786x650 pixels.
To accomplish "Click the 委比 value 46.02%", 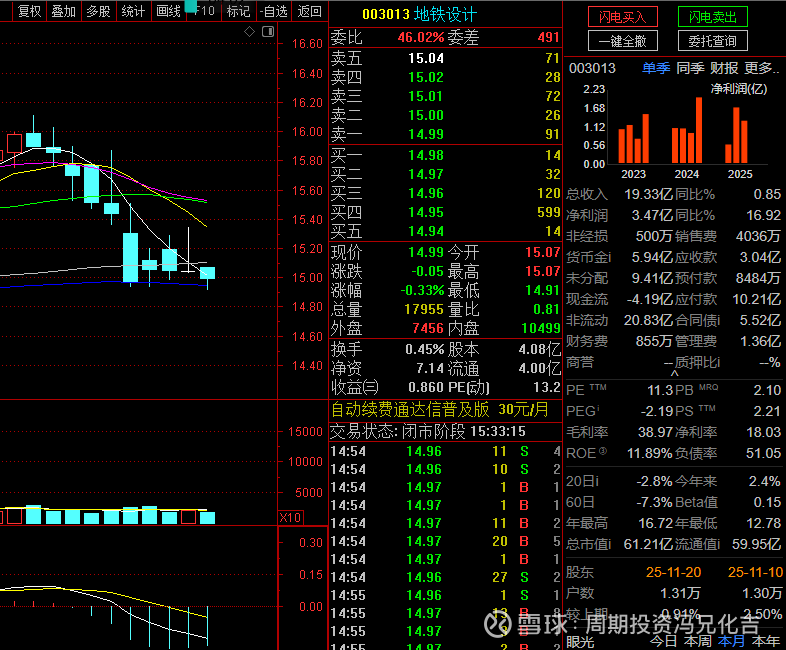I will (421, 38).
